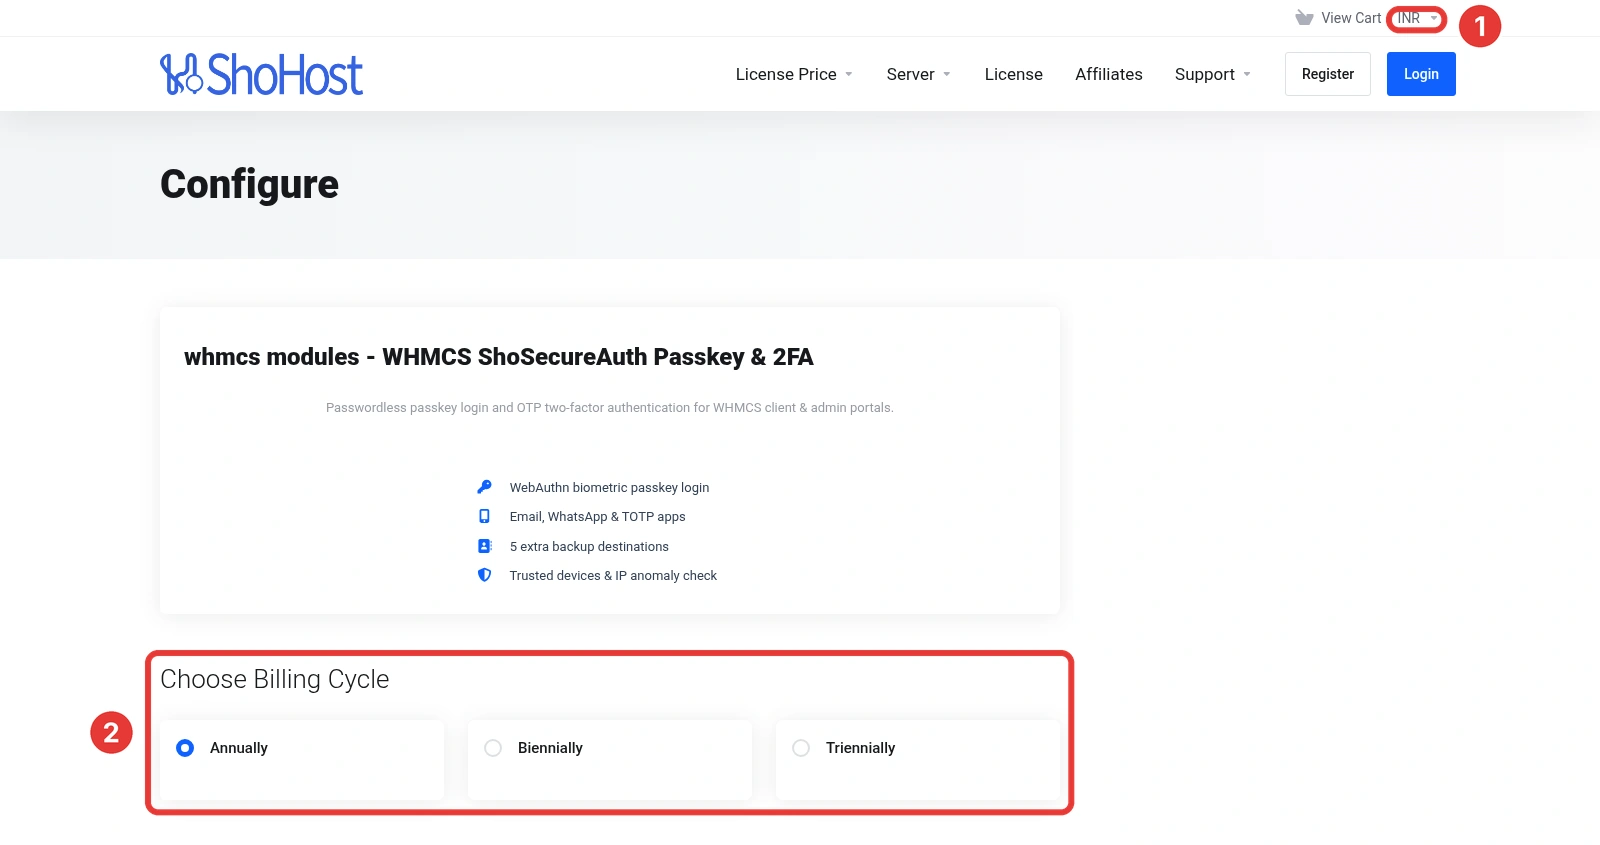Click the shopping cart icon

tap(1304, 18)
